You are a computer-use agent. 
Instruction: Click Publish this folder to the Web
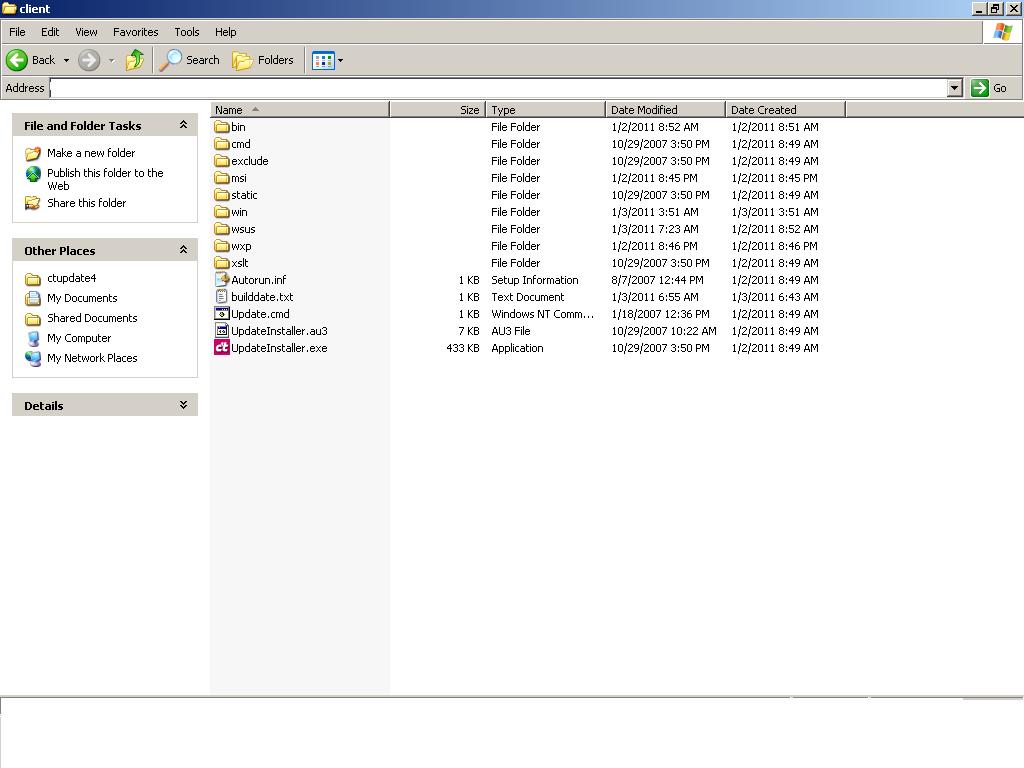pos(105,180)
